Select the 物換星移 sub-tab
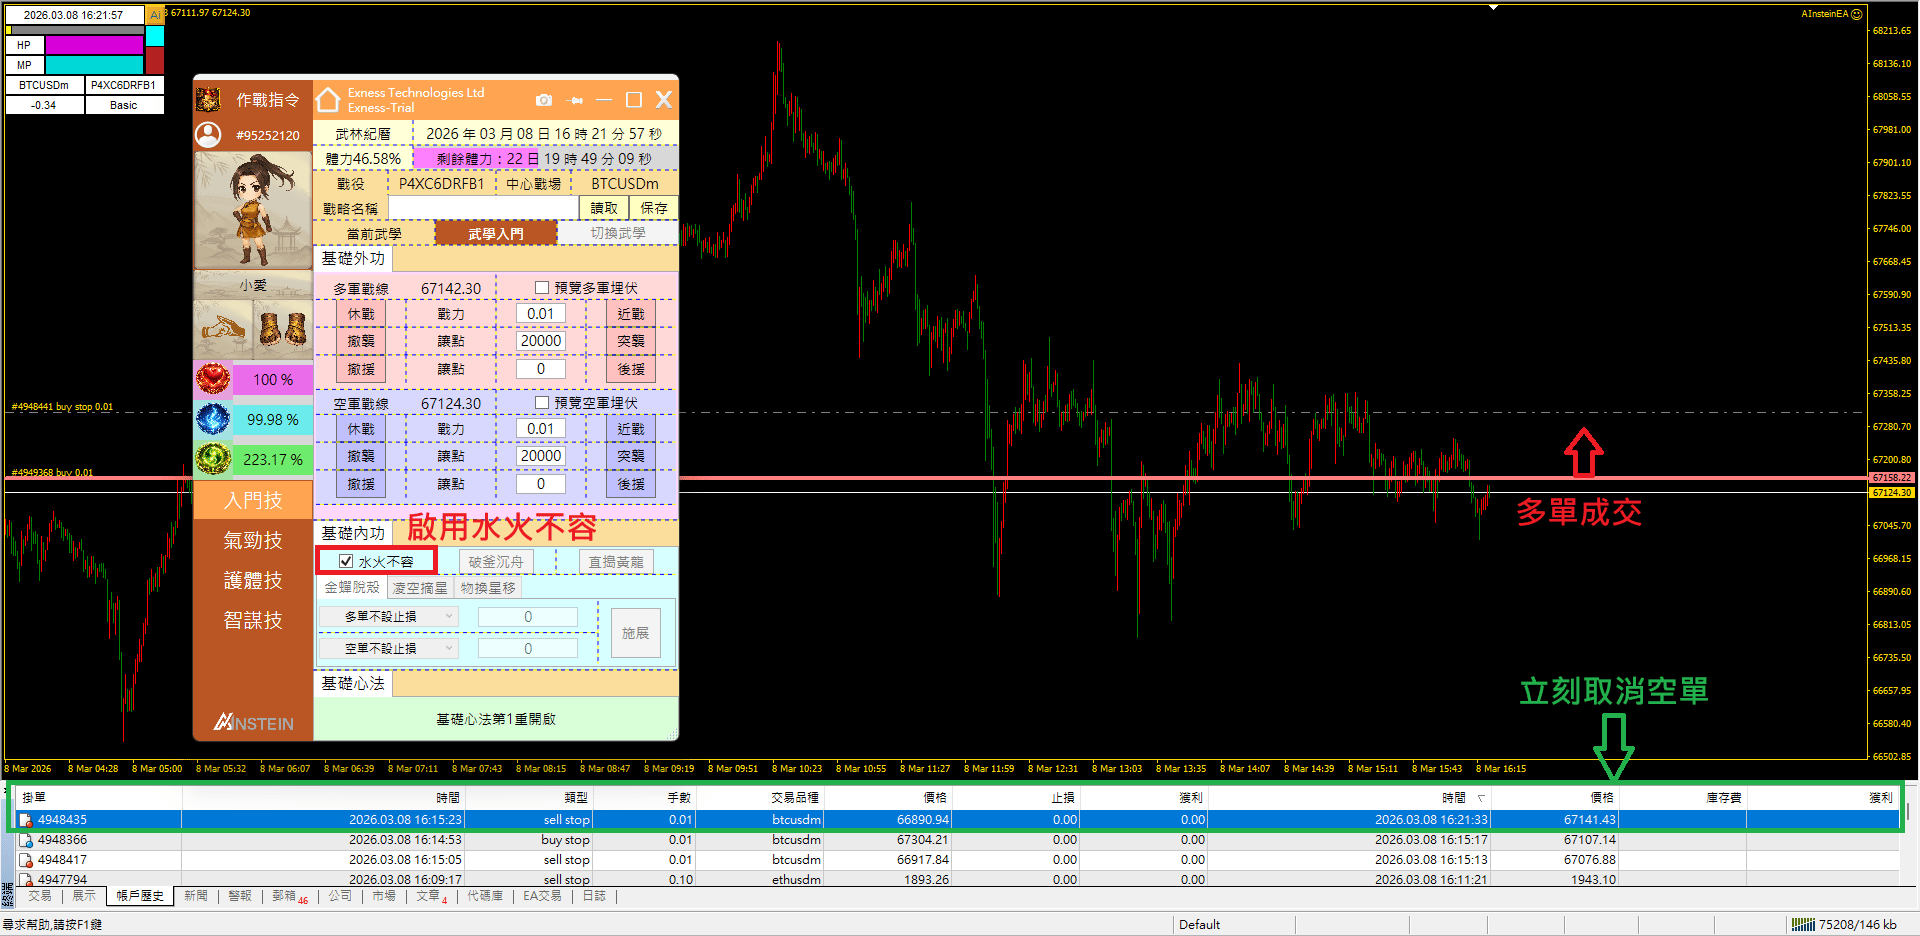This screenshot has height=936, width=1920. [488, 588]
